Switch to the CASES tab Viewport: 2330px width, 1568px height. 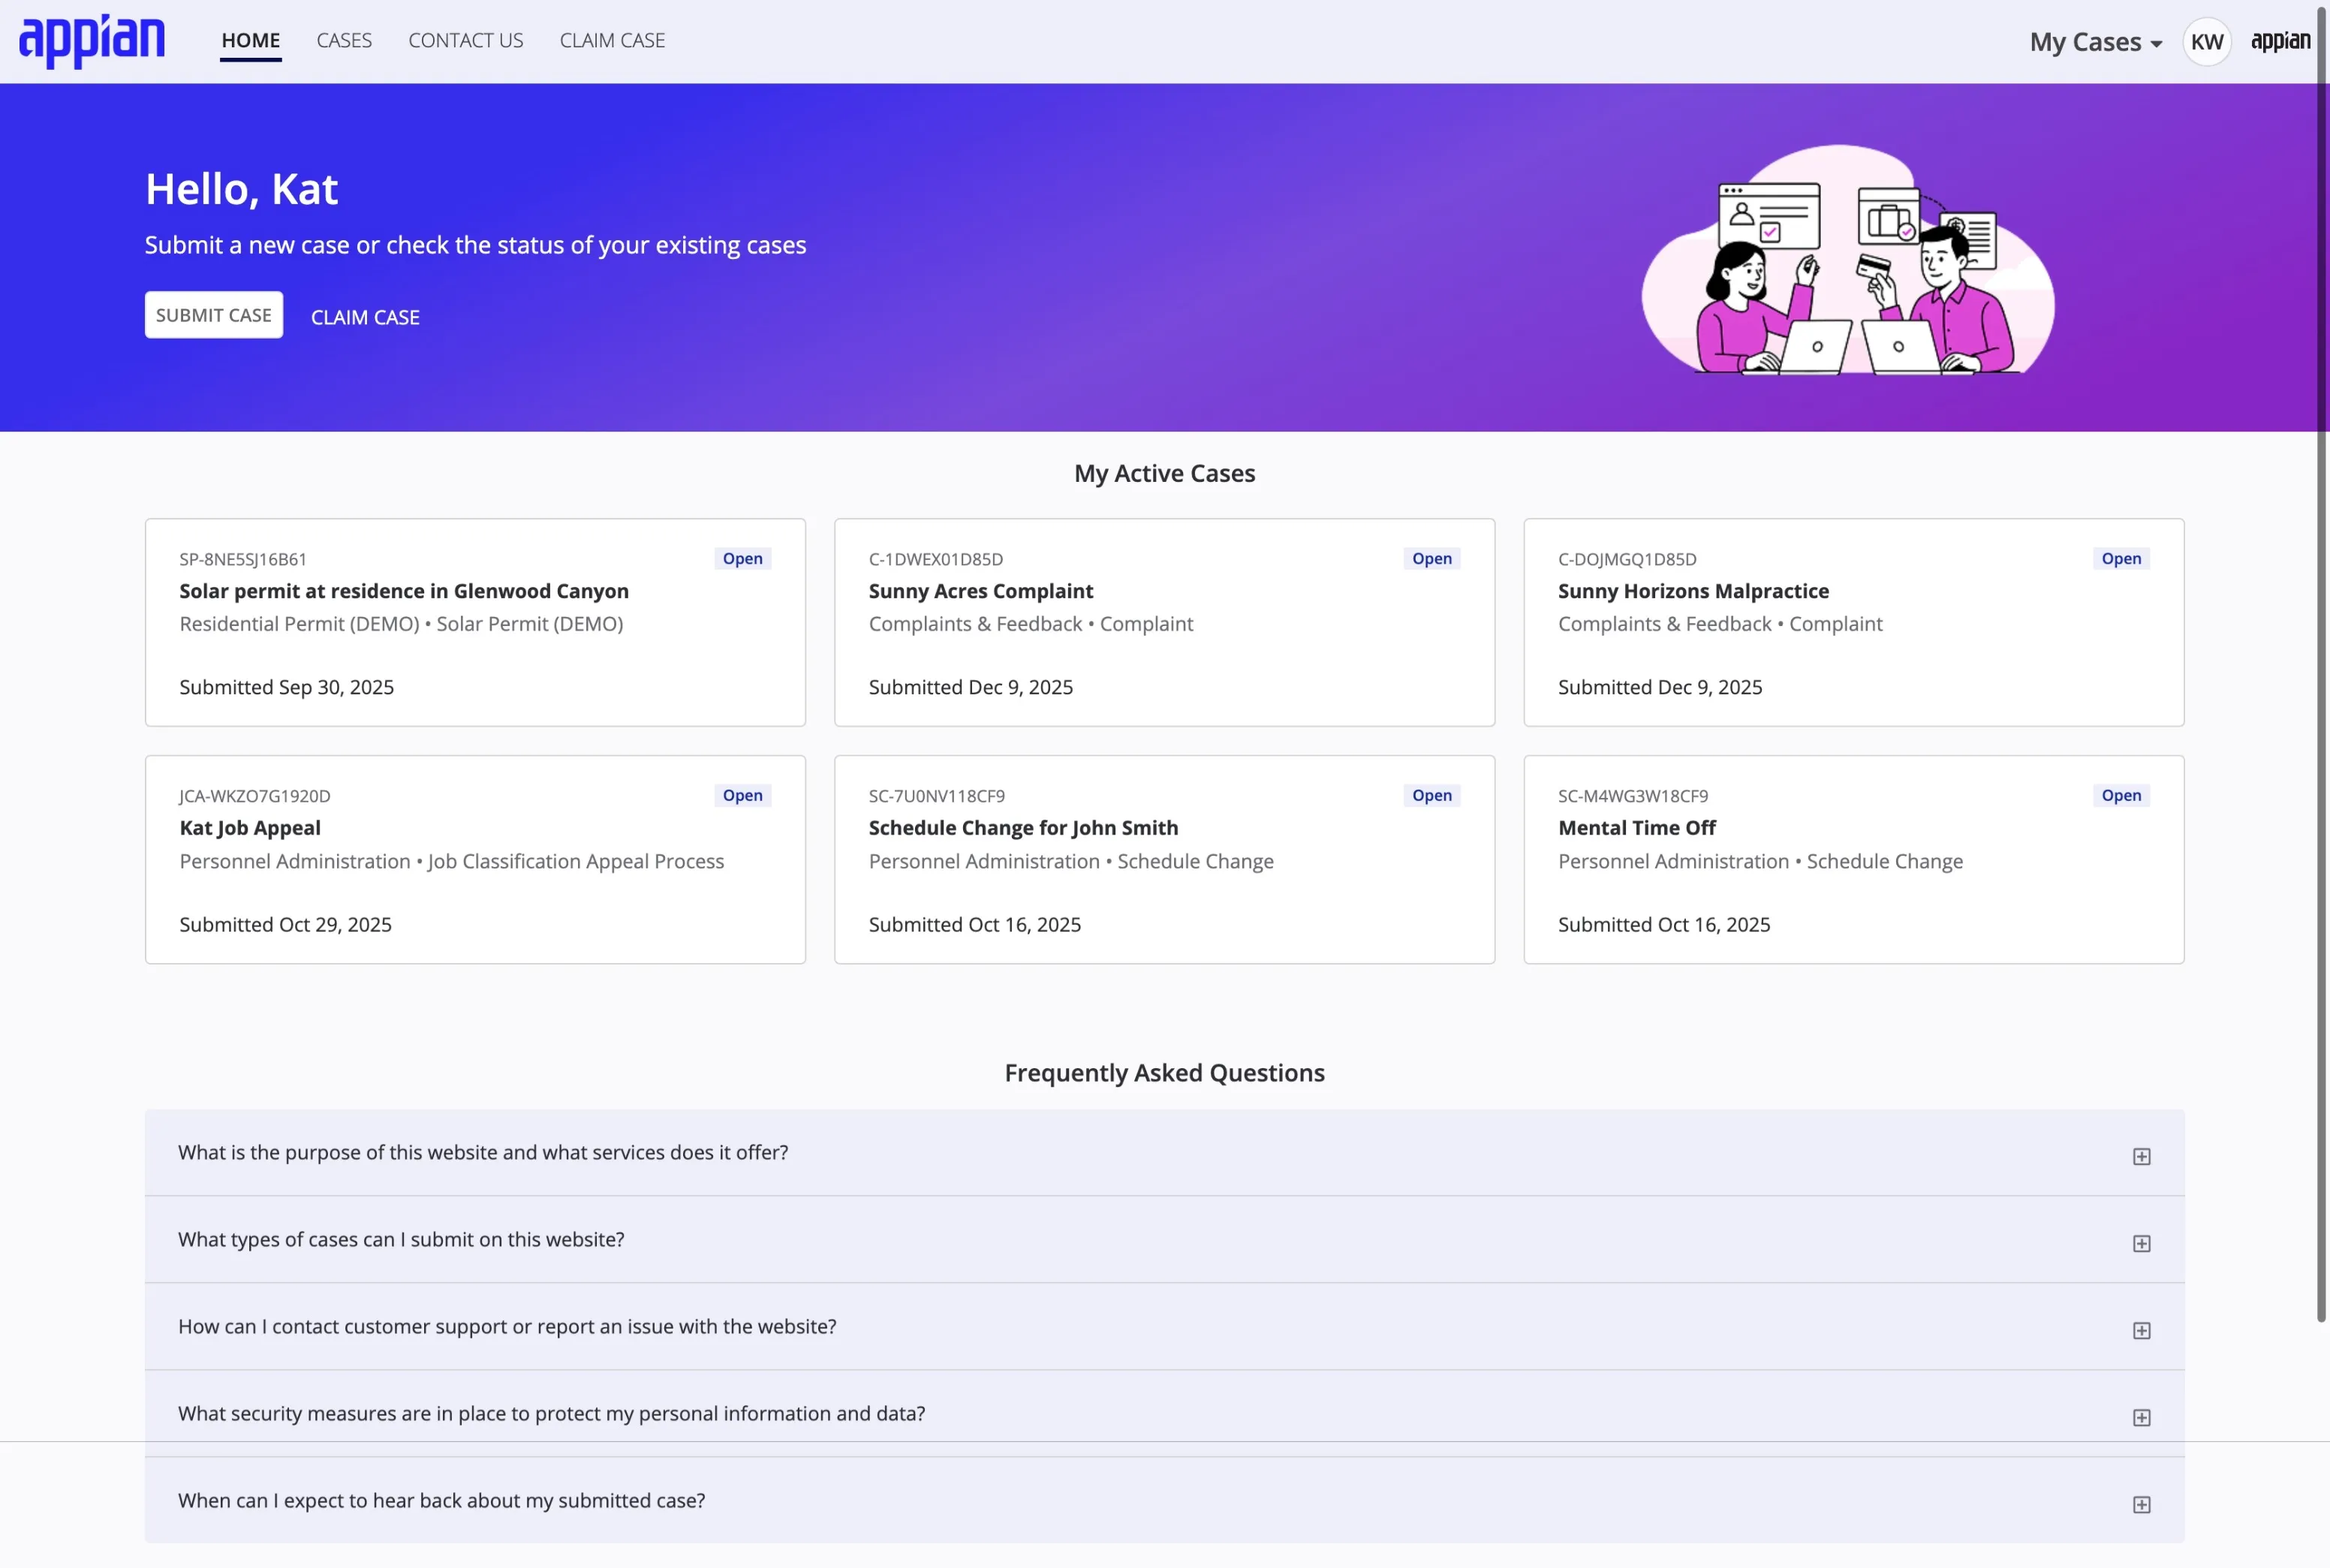tap(344, 40)
